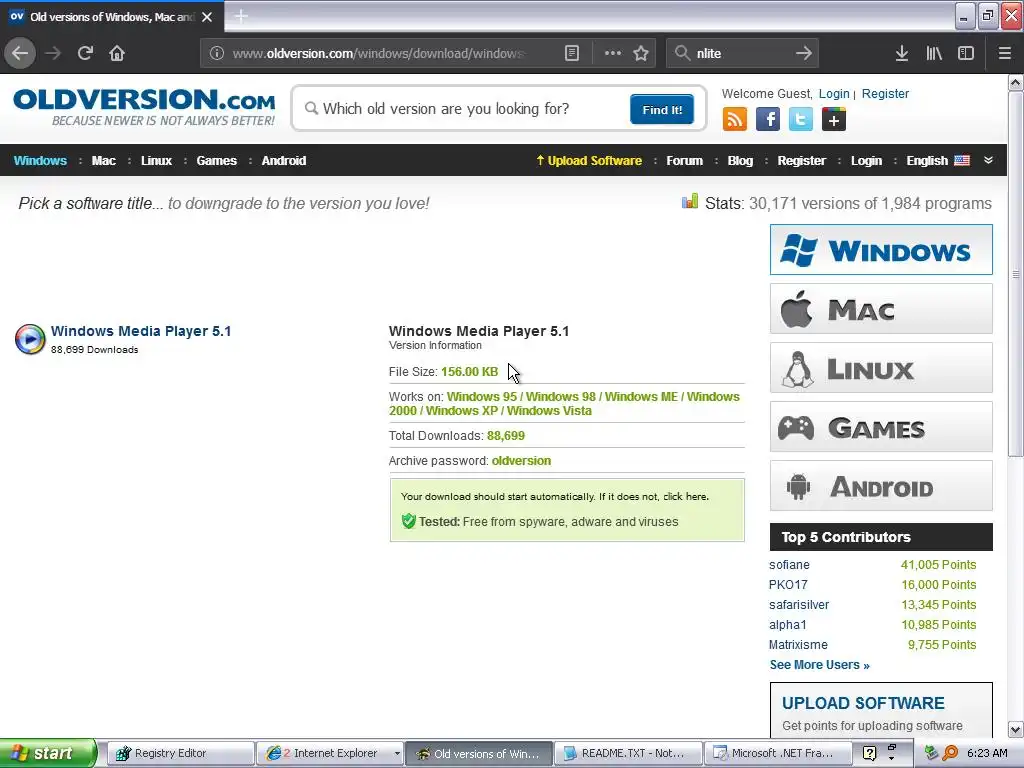Open contributor Matrixisme's profile
Screen dimensions: 1024x768
pos(798,645)
